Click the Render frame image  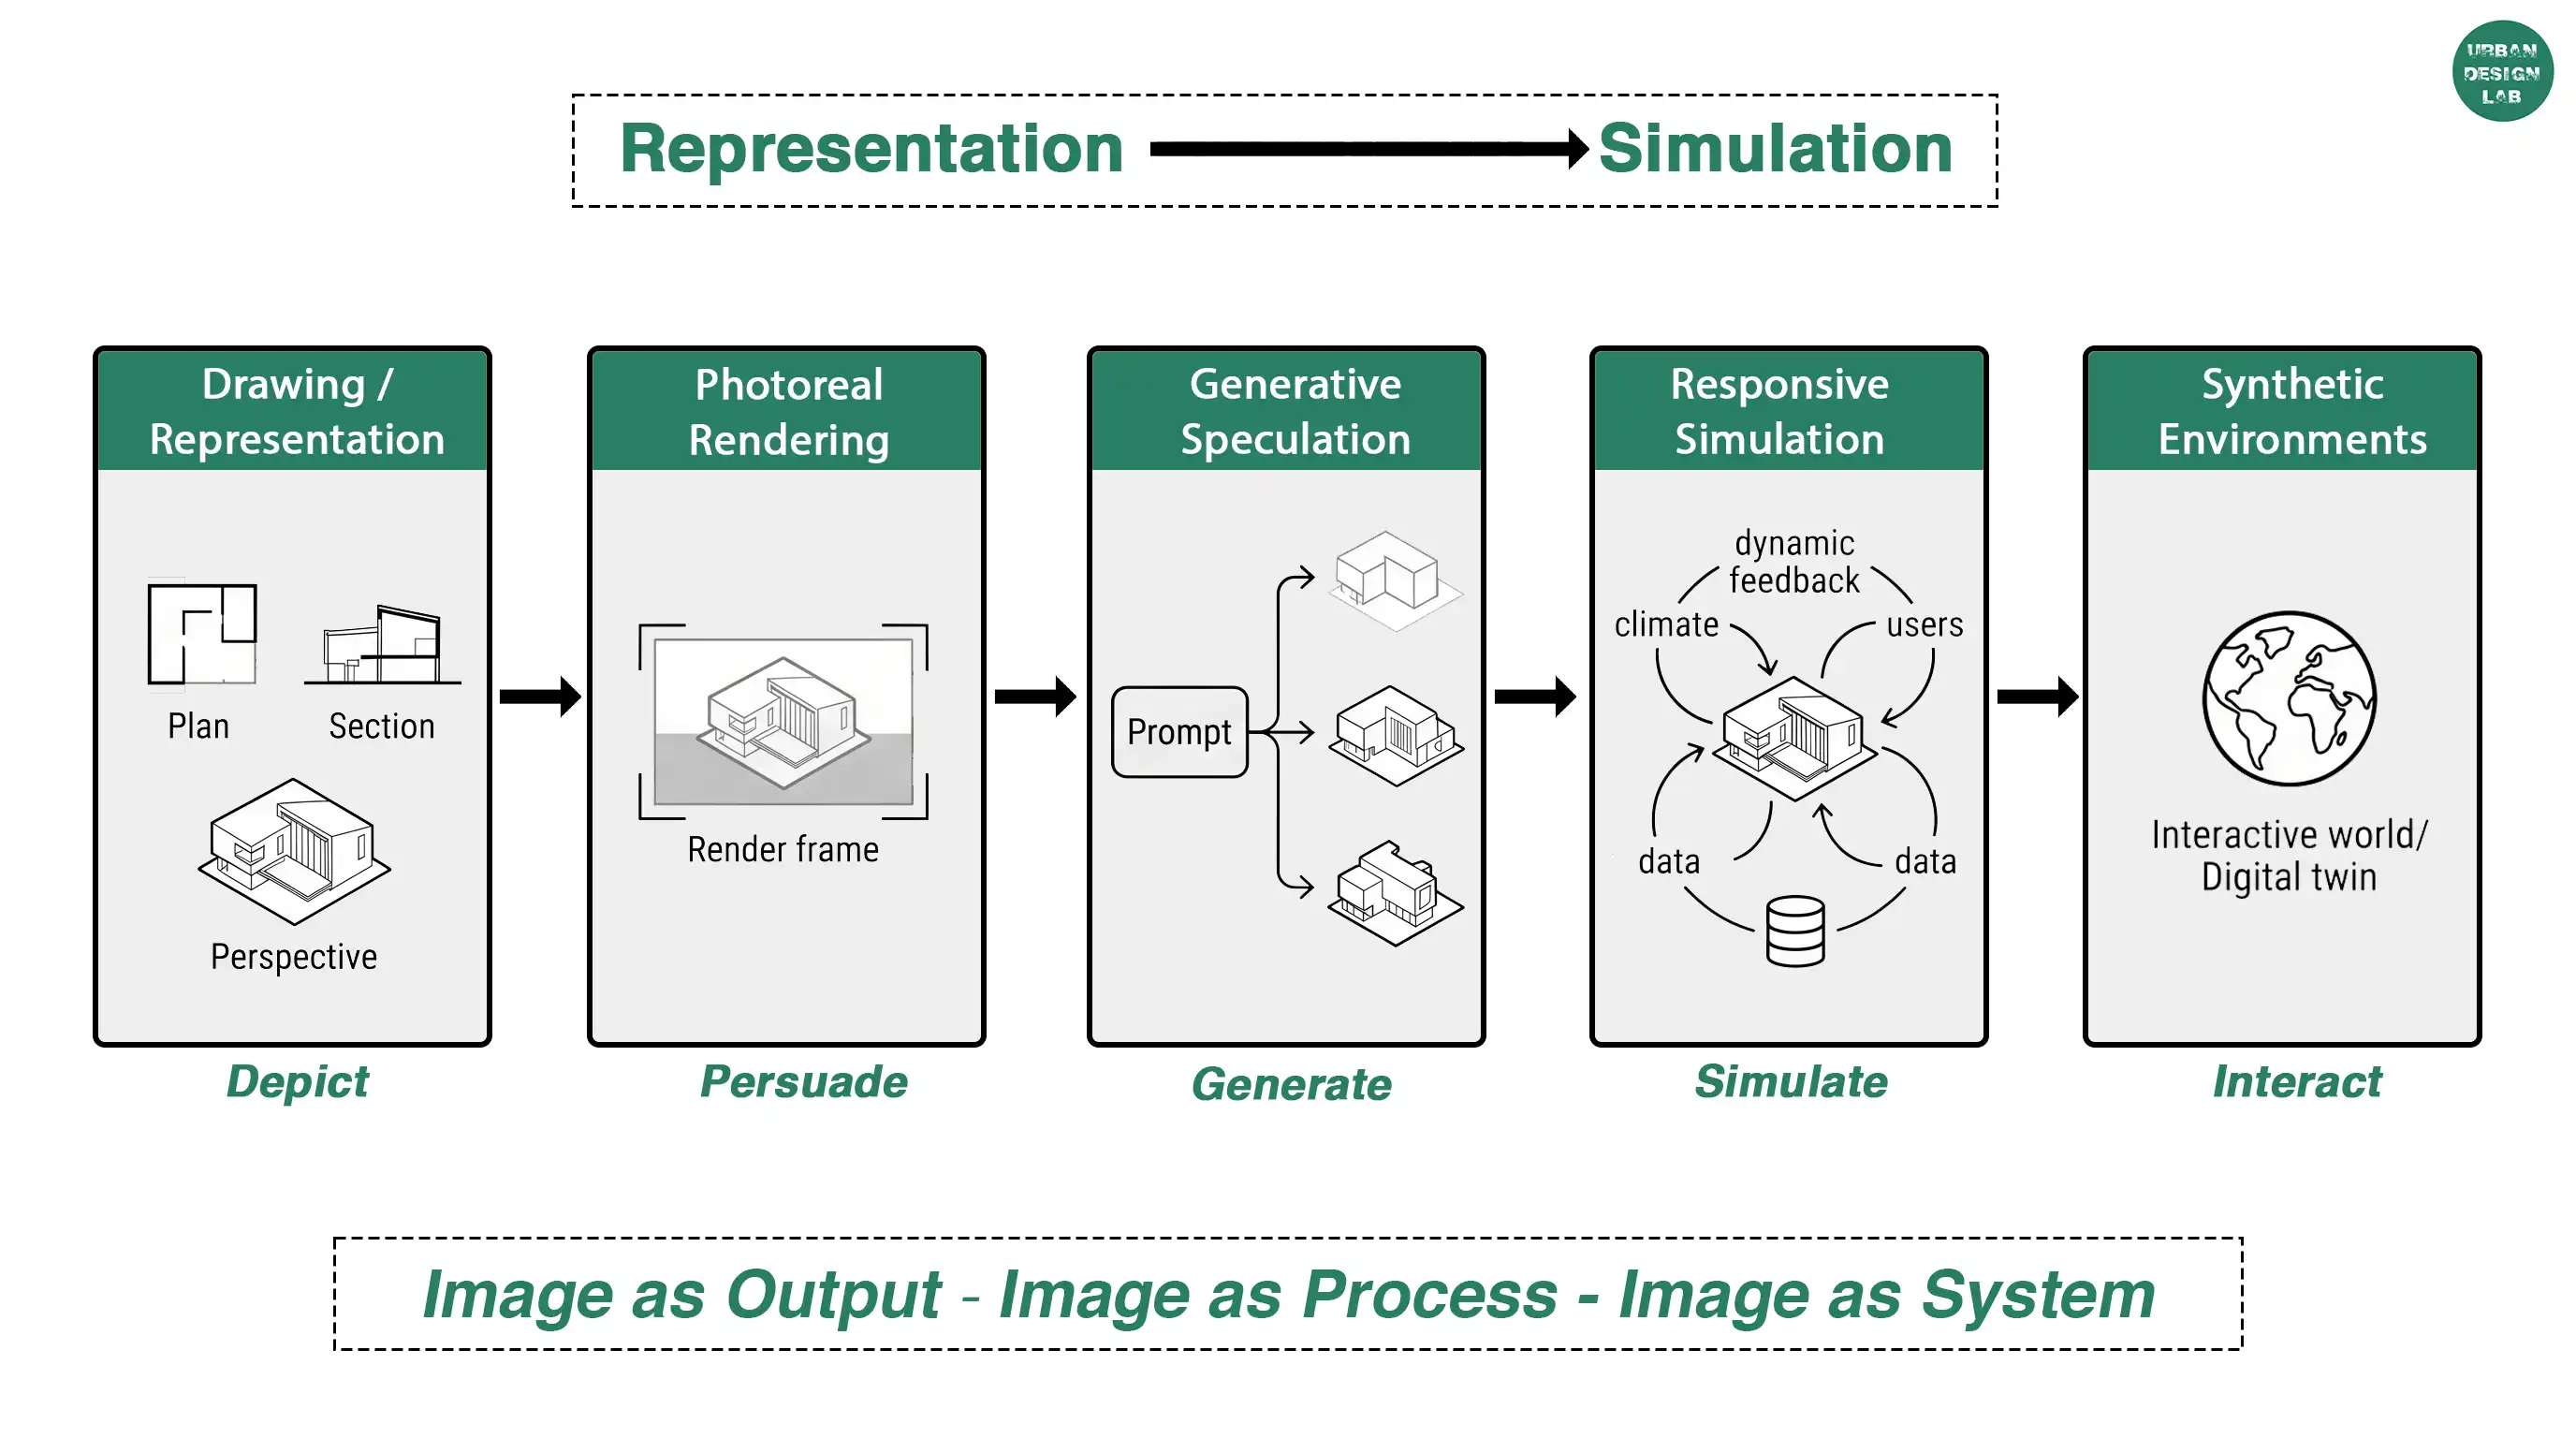(x=784, y=722)
